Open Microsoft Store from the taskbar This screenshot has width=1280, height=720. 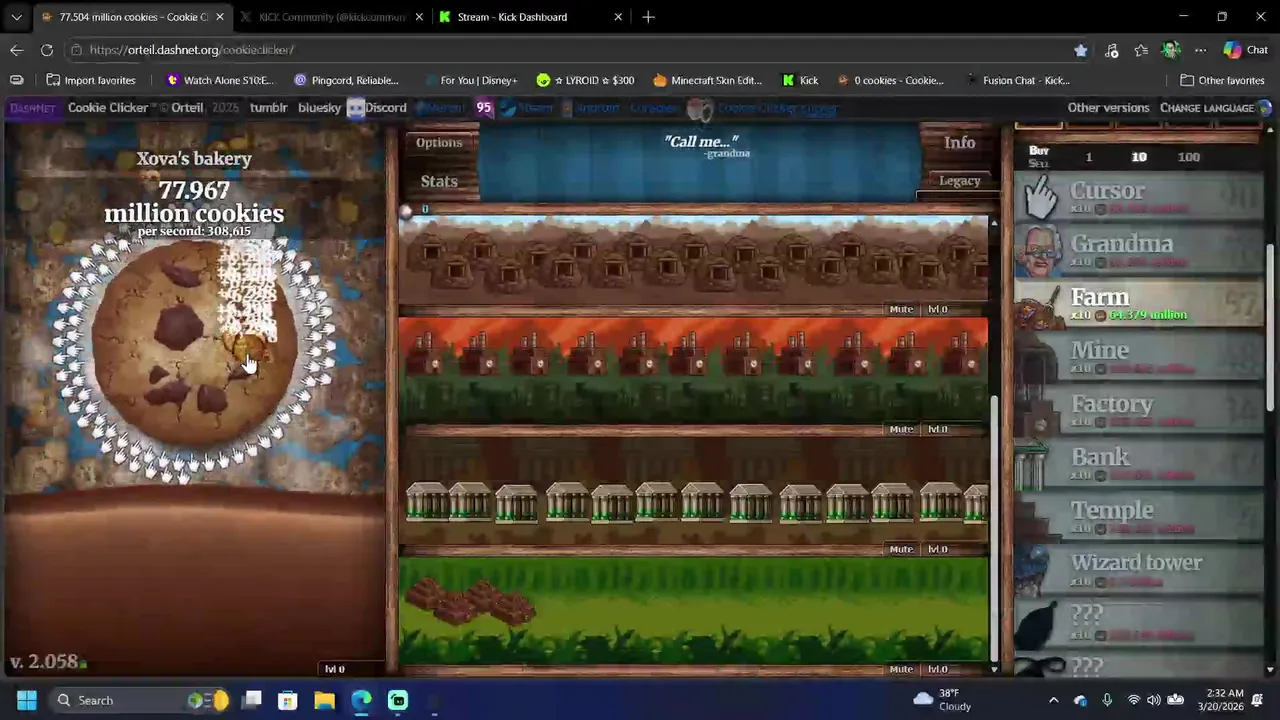coord(287,700)
